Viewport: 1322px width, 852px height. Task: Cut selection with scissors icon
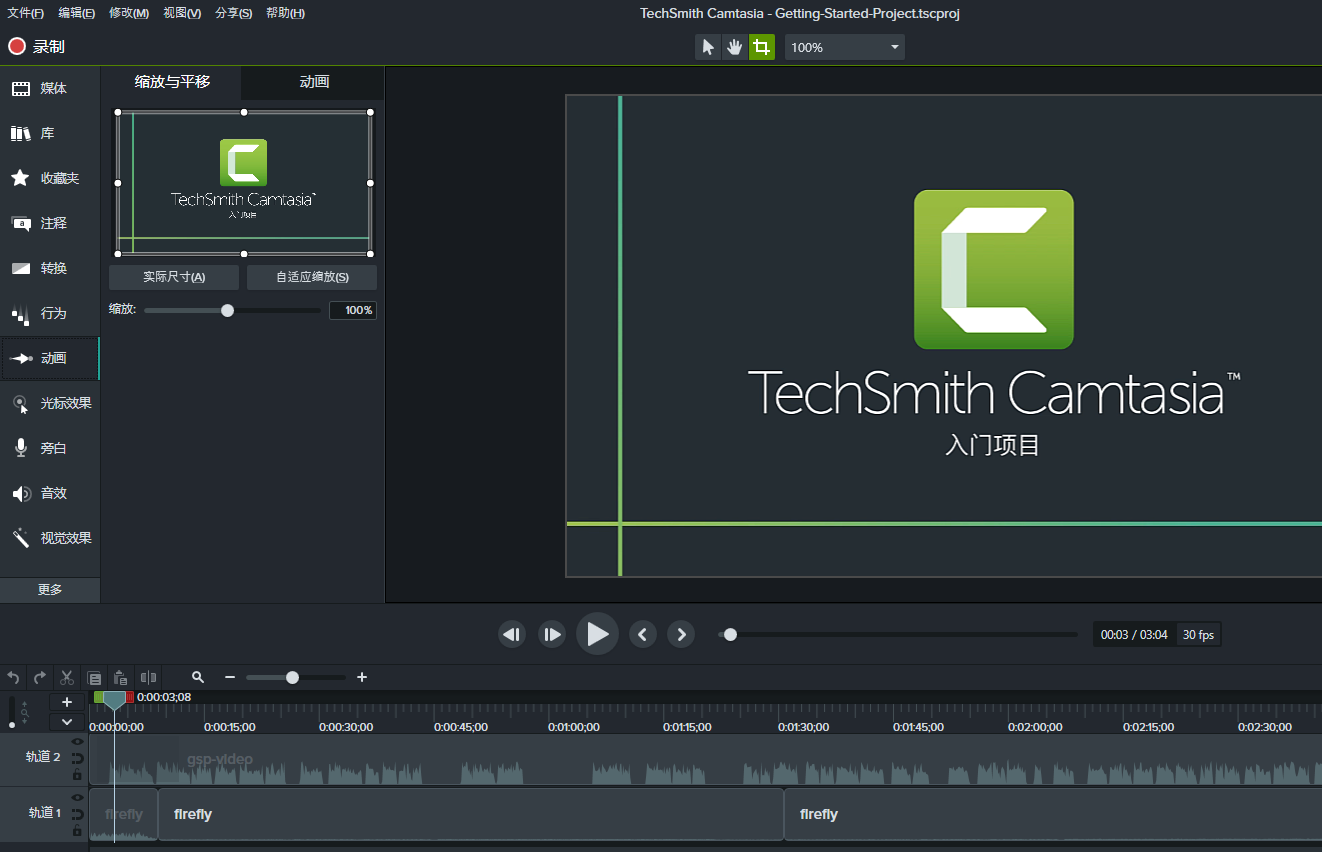[67, 677]
